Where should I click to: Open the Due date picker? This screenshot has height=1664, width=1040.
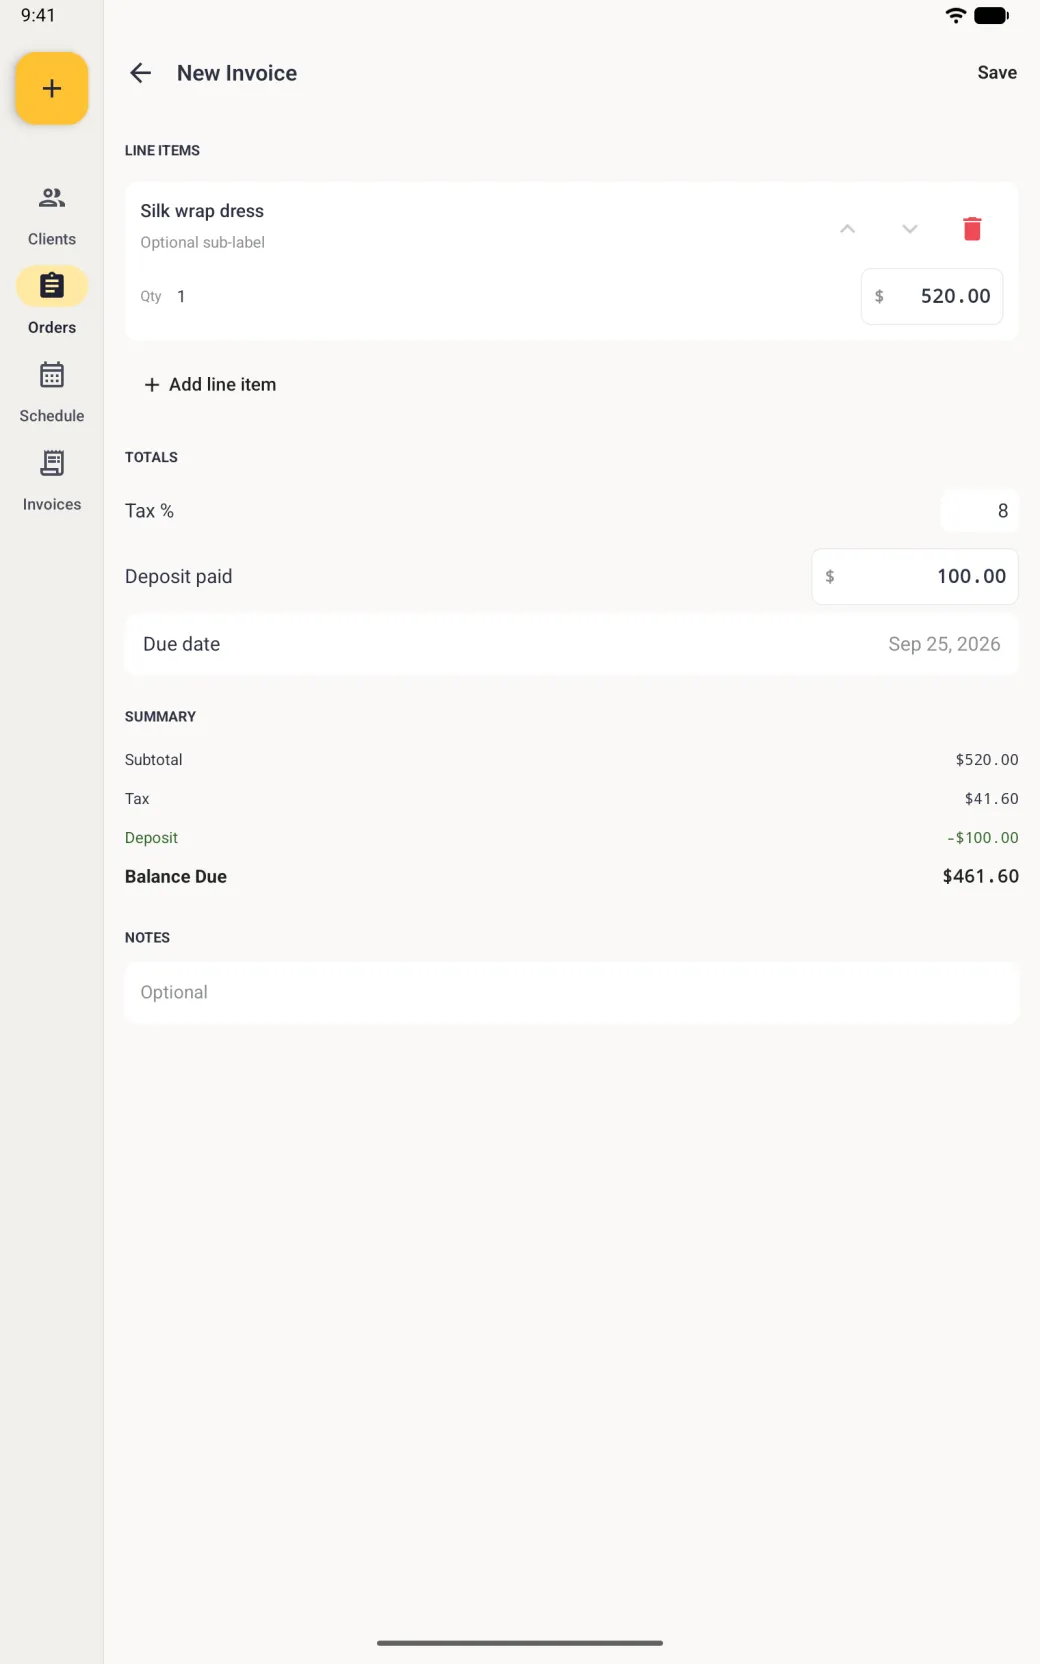coord(572,644)
